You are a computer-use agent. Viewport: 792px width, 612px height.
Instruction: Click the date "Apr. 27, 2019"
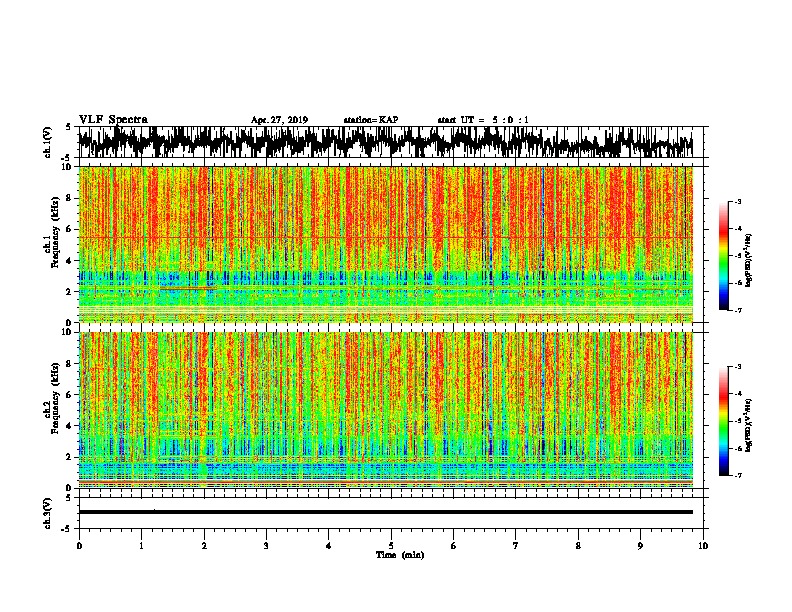click(x=279, y=120)
